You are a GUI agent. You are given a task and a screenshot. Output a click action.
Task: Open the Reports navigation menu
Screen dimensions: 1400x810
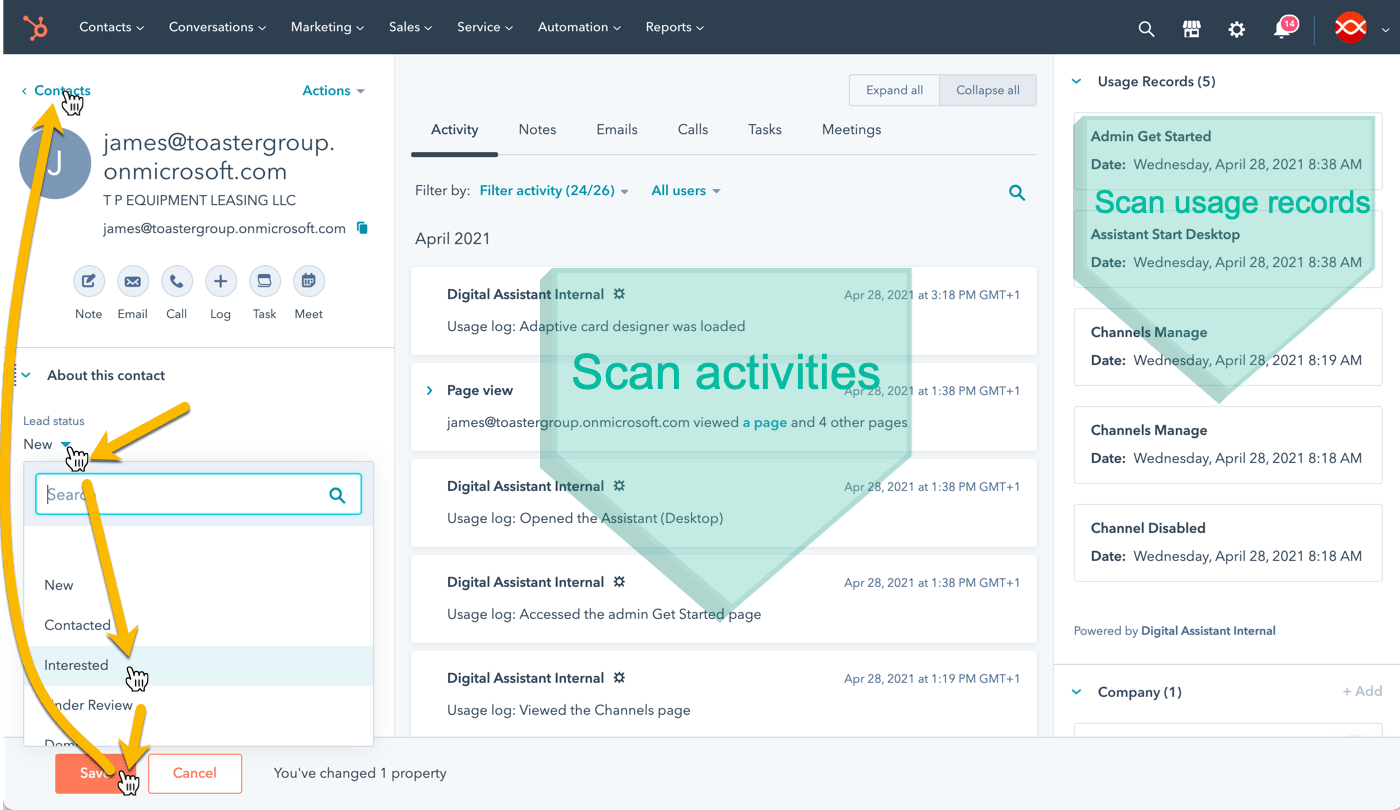click(675, 27)
